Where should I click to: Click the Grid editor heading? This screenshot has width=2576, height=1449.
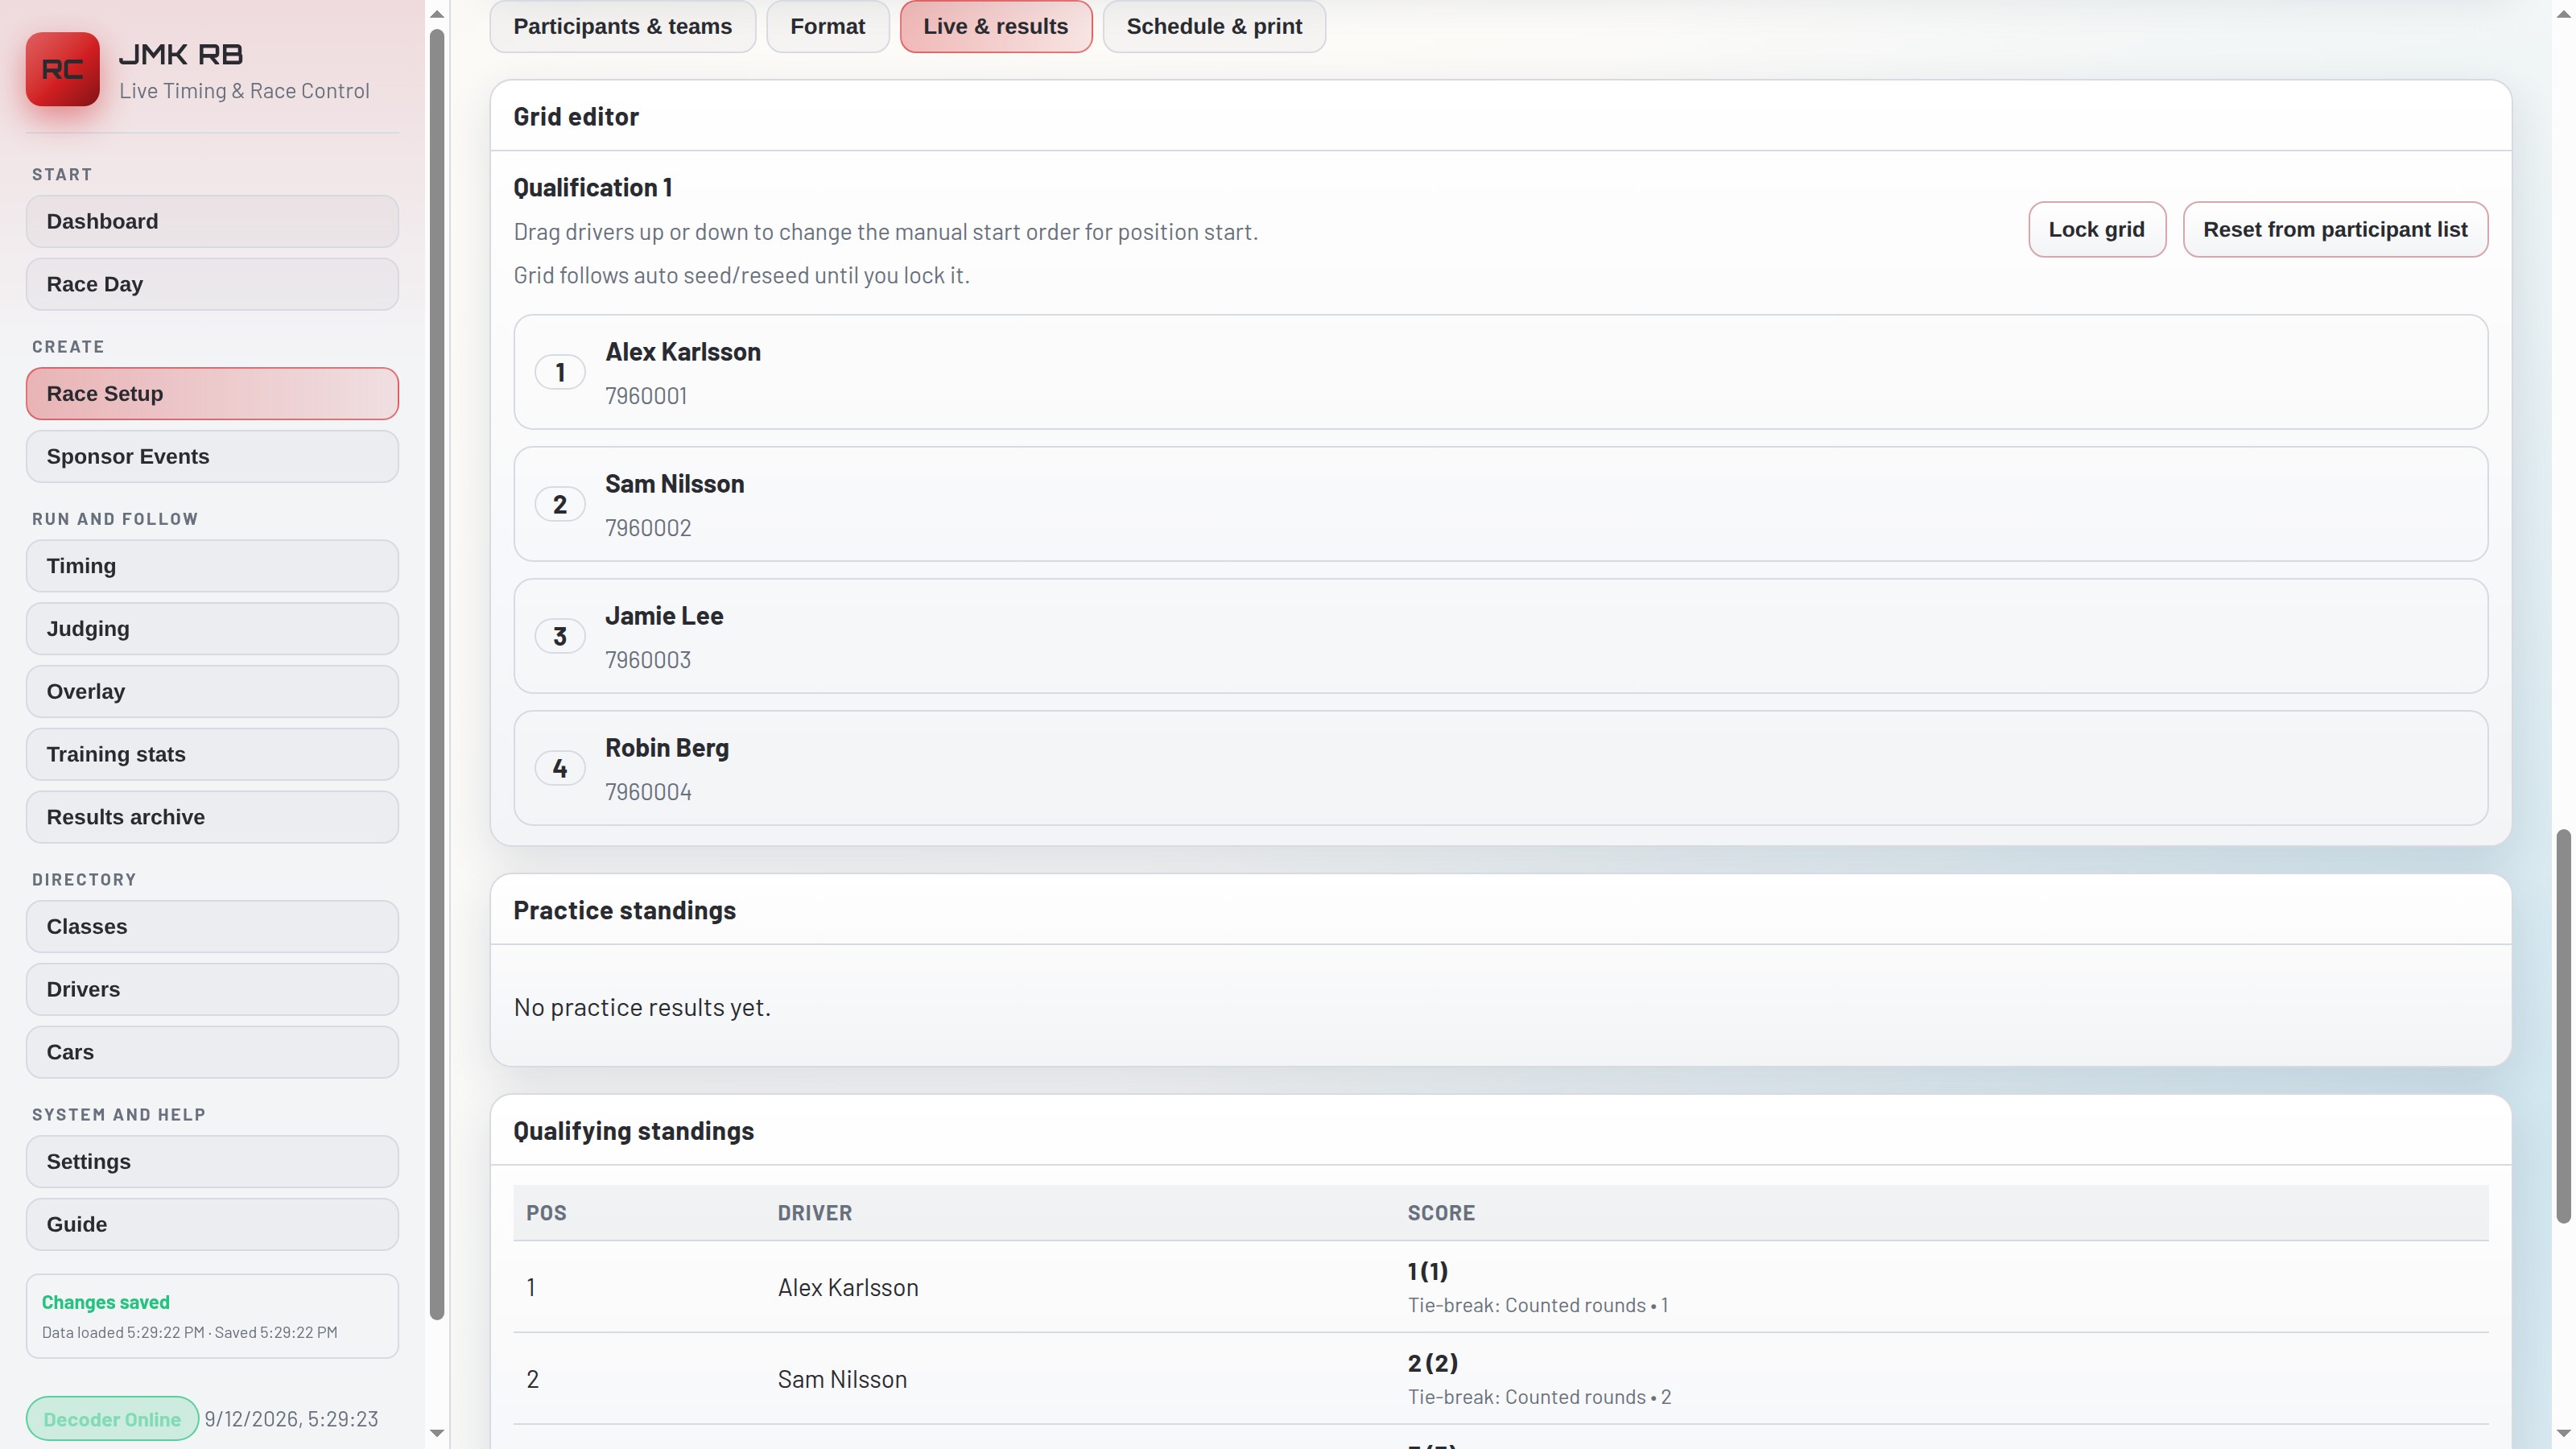pos(576,116)
